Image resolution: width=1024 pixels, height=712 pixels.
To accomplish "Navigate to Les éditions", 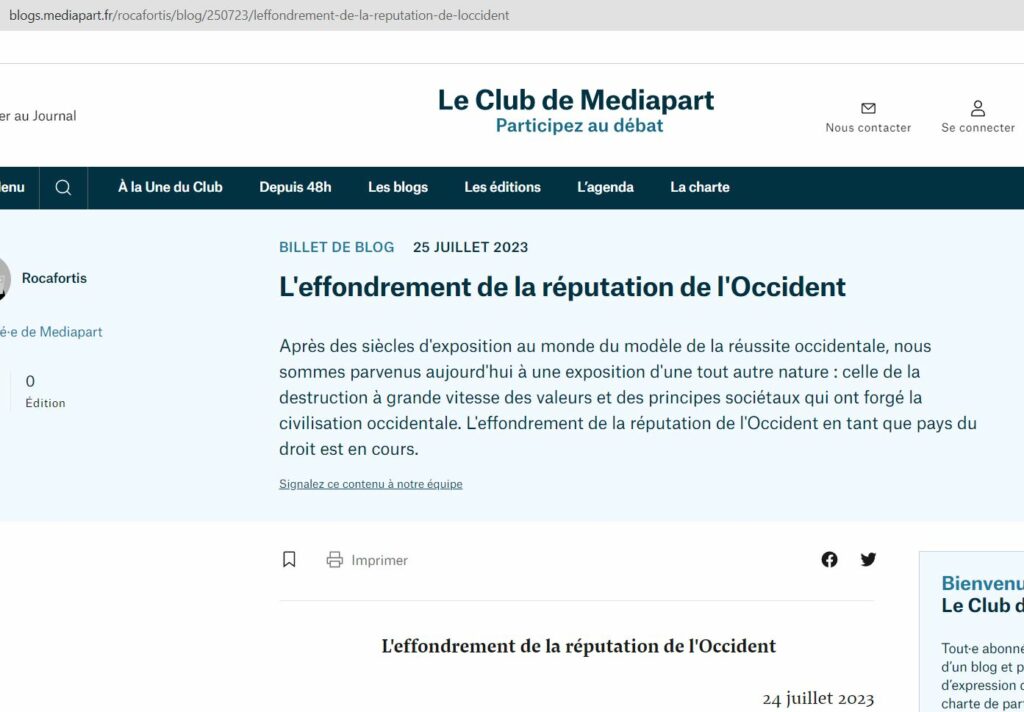I will point(502,187).
